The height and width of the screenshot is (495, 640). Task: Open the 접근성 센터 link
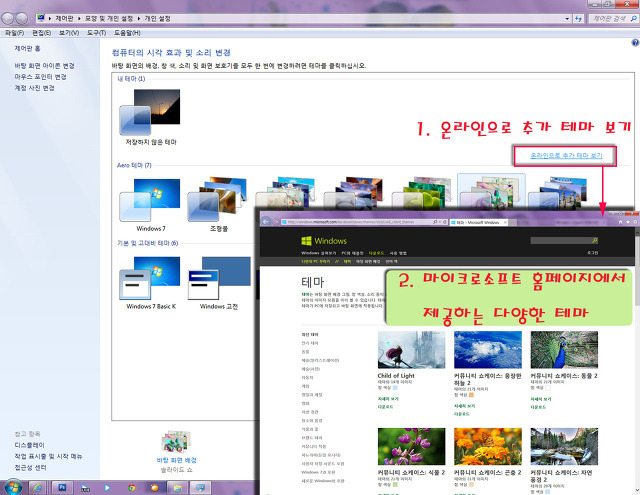pyautogui.click(x=30, y=468)
